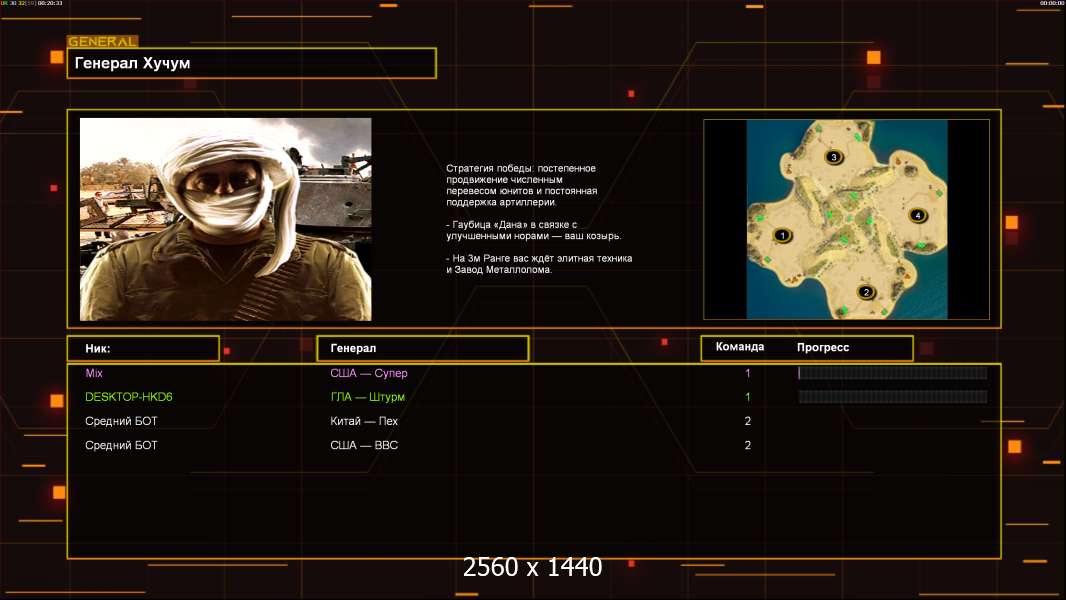Click the Ник: column header

pos(143,348)
